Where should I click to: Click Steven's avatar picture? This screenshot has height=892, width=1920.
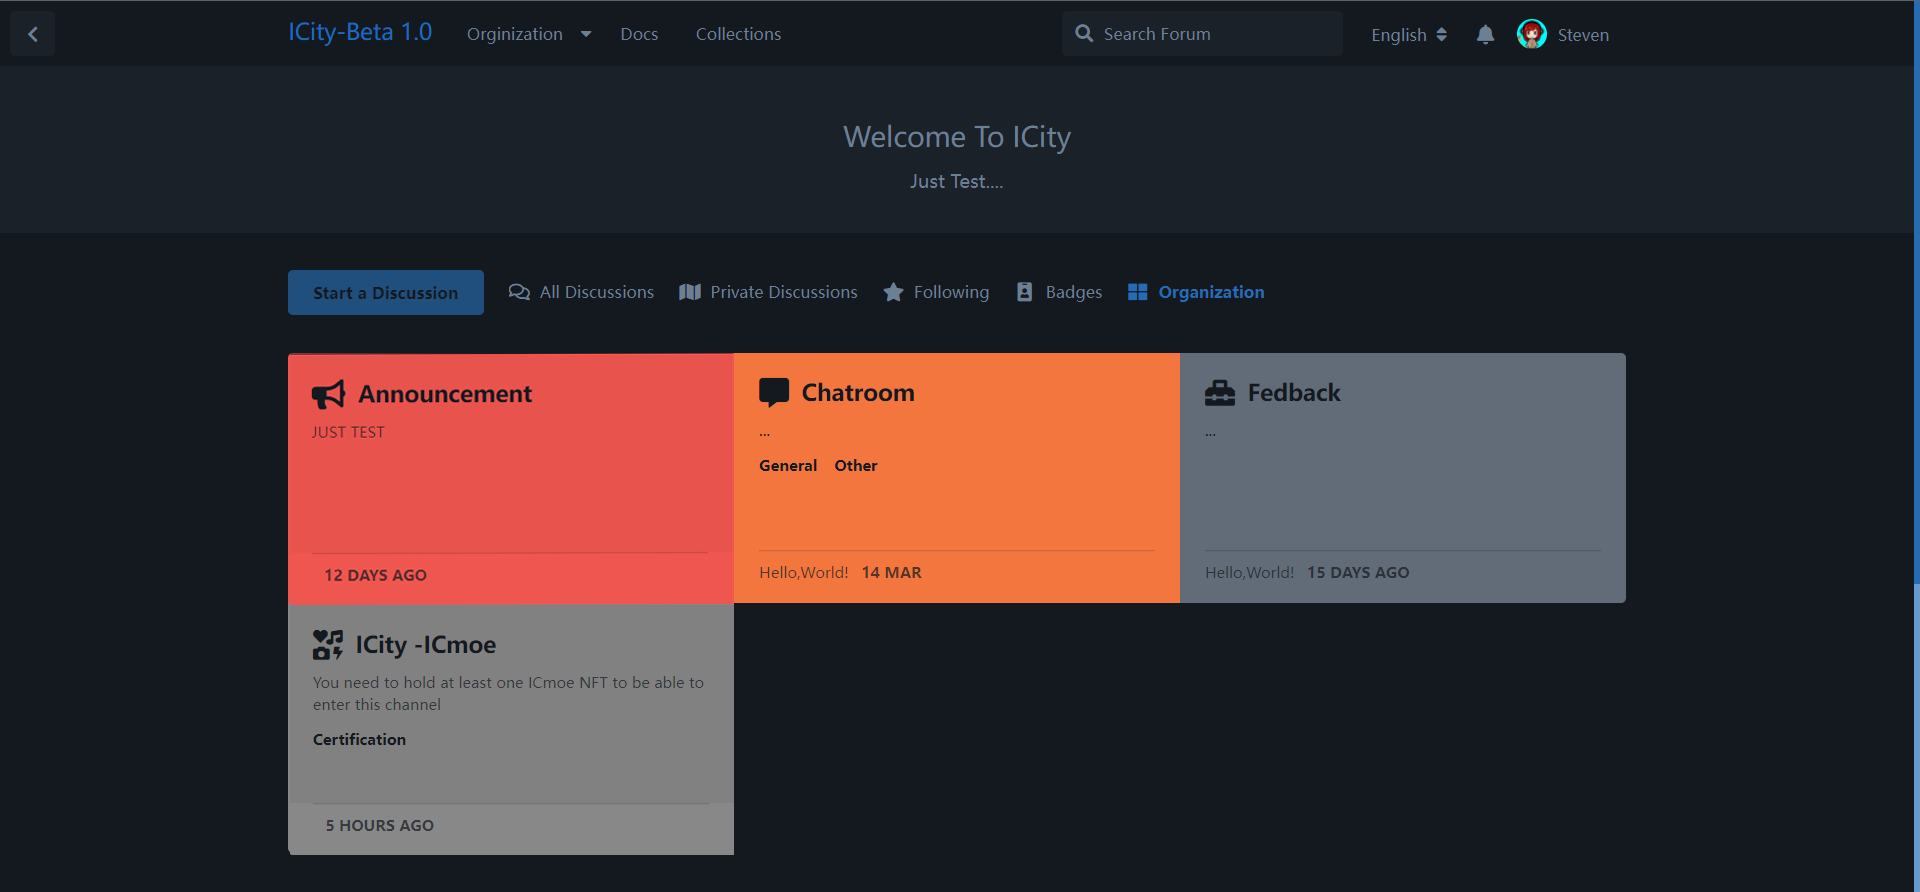click(x=1531, y=34)
